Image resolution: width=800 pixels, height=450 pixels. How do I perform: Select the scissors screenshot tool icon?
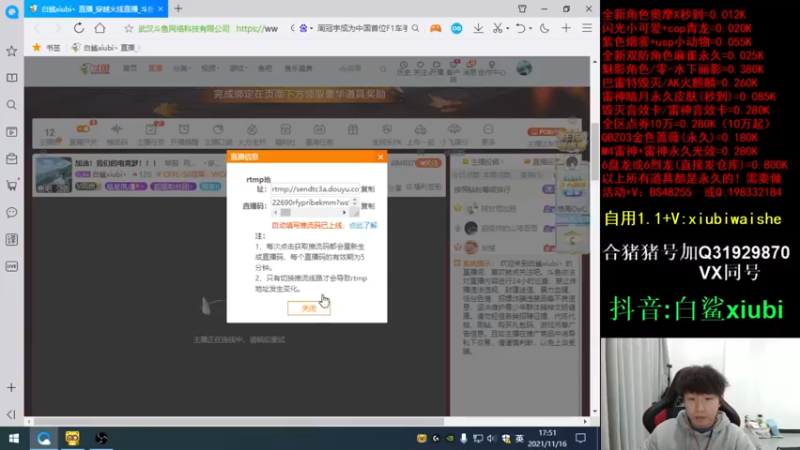click(497, 29)
